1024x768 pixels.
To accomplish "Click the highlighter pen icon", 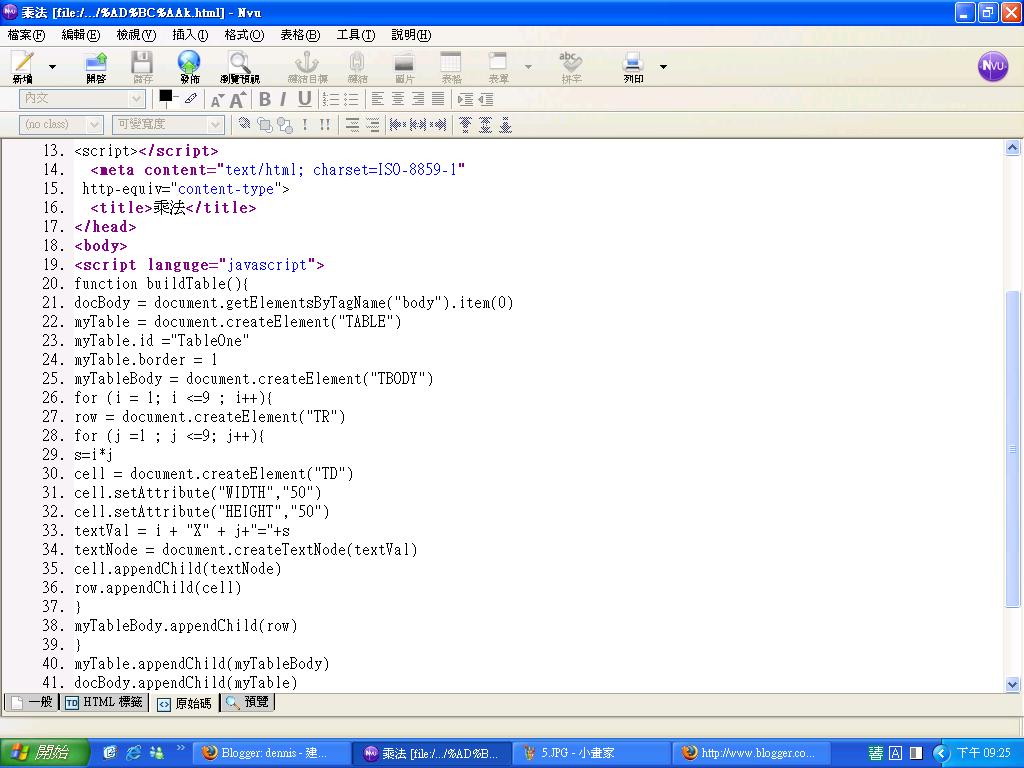I will [190, 98].
